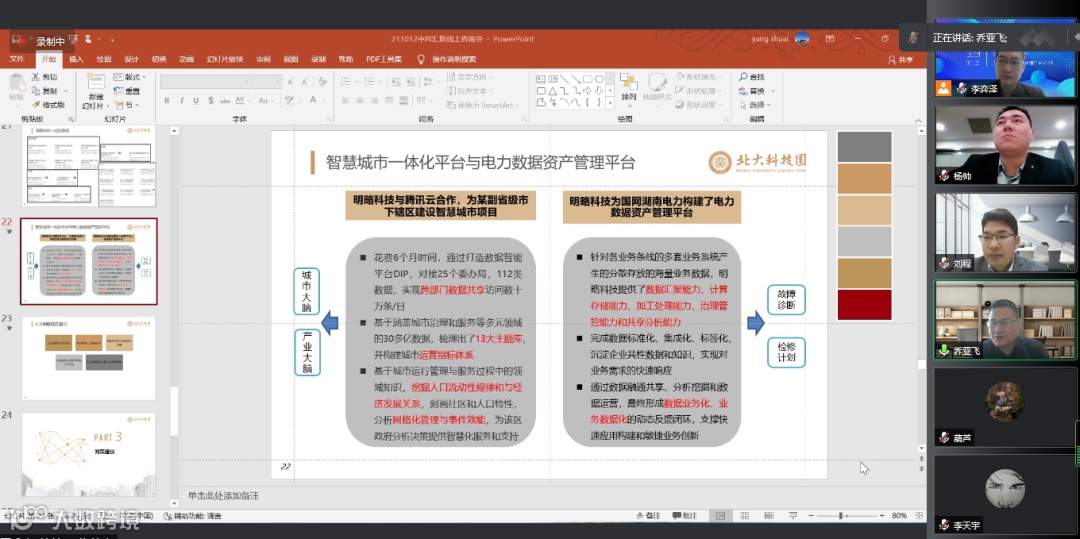Viewport: 1080px width, 539px height.
Task: Select the Format Painter (格式刷) brush
Action: pos(48,105)
